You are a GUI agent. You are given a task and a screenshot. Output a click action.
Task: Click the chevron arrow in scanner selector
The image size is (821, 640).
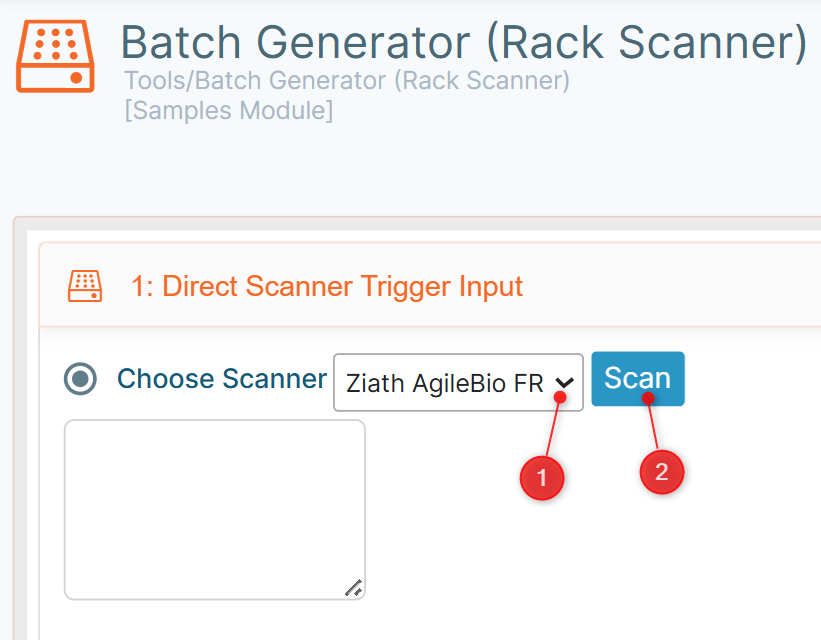(x=564, y=383)
